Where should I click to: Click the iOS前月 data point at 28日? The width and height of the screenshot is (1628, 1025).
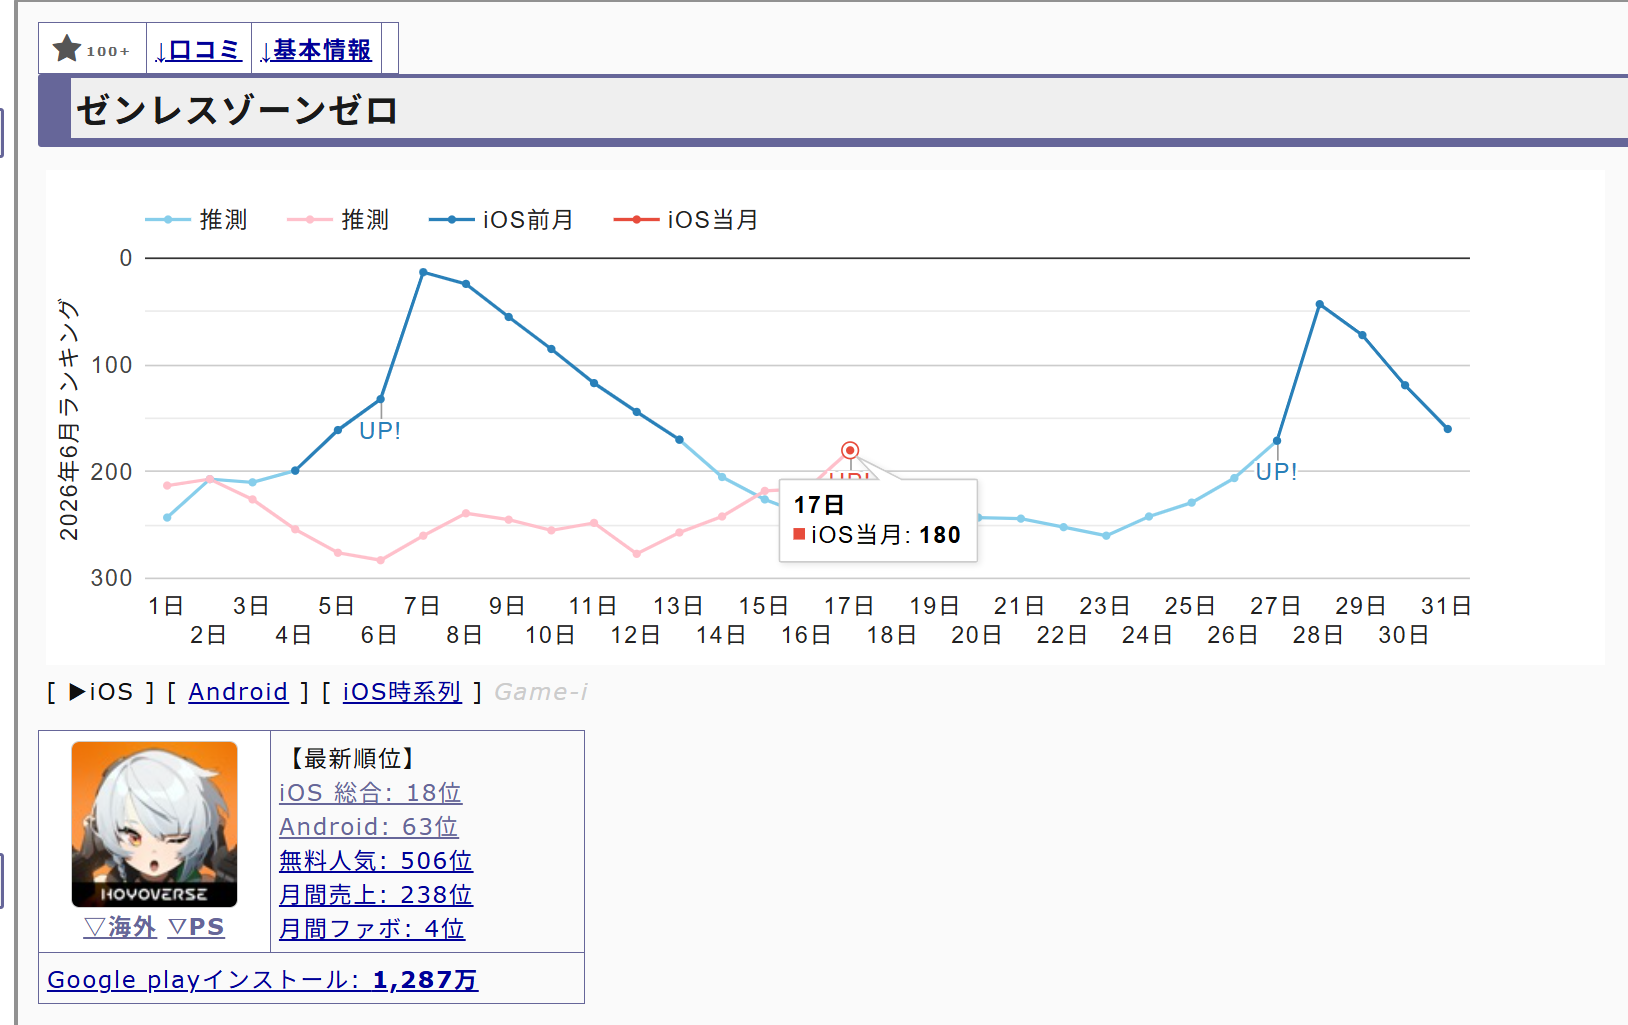click(1320, 304)
